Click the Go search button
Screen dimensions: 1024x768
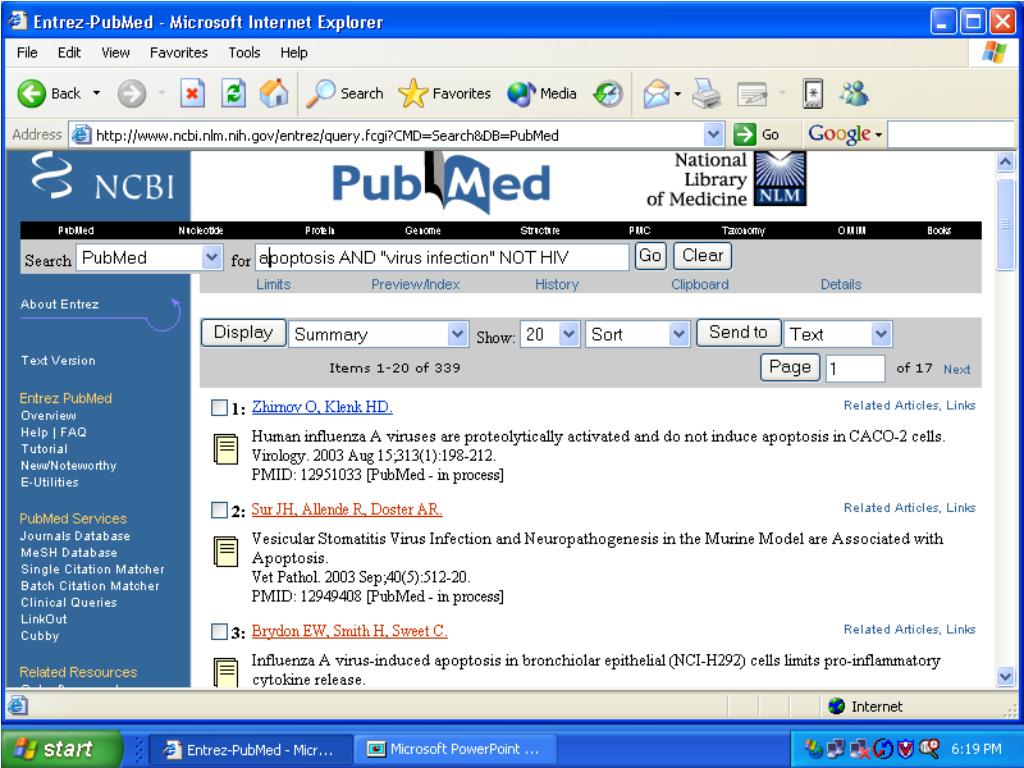click(650, 255)
